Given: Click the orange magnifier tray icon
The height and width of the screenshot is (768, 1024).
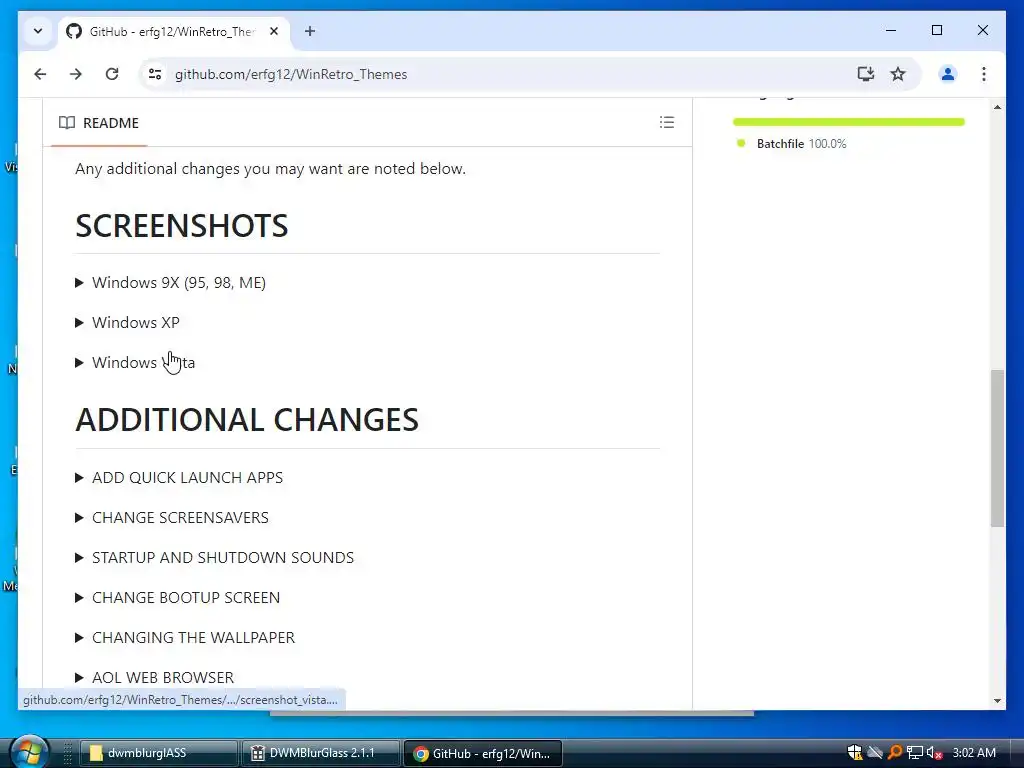Looking at the screenshot, I should click(x=895, y=753).
